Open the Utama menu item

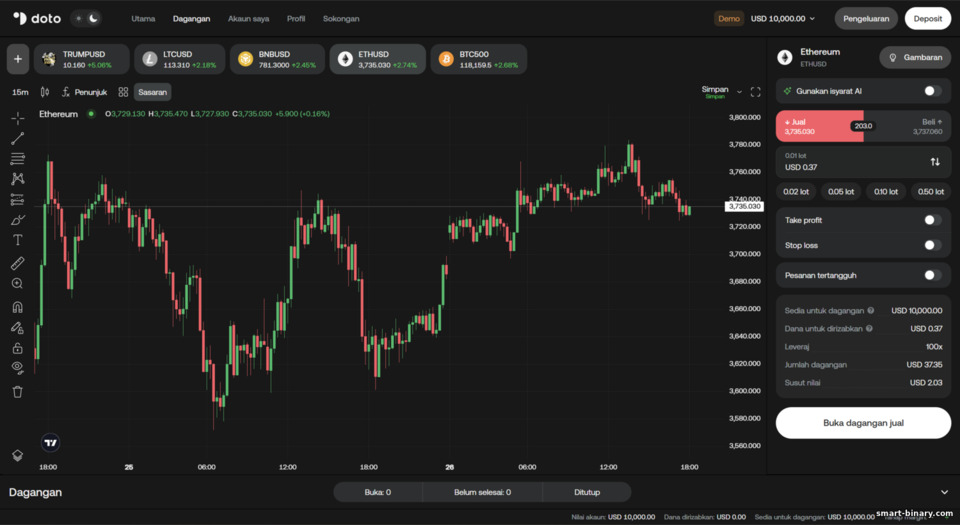click(x=143, y=18)
